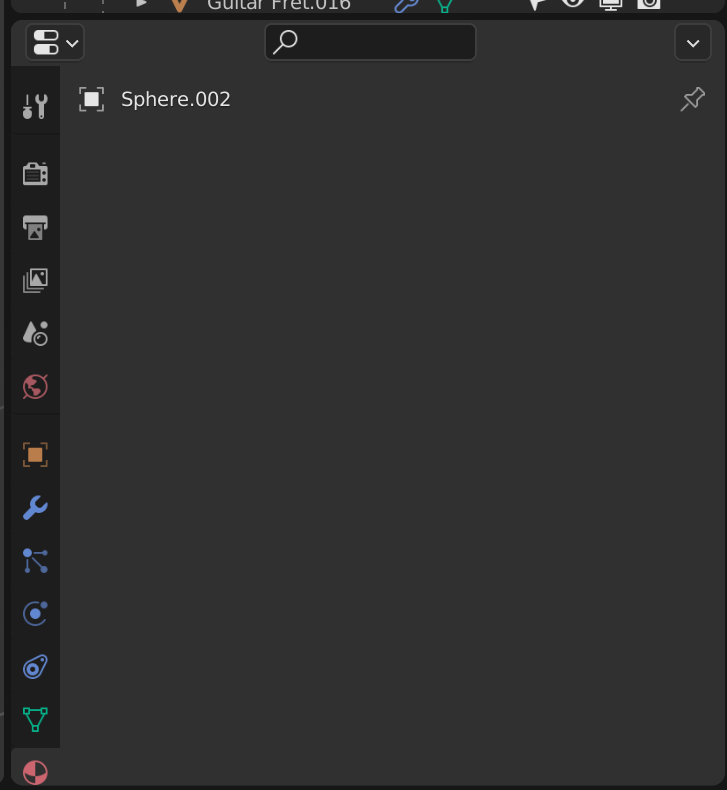Toggle the pin for Sphere.002 context
Screen dimensions: 727x790
693,99
